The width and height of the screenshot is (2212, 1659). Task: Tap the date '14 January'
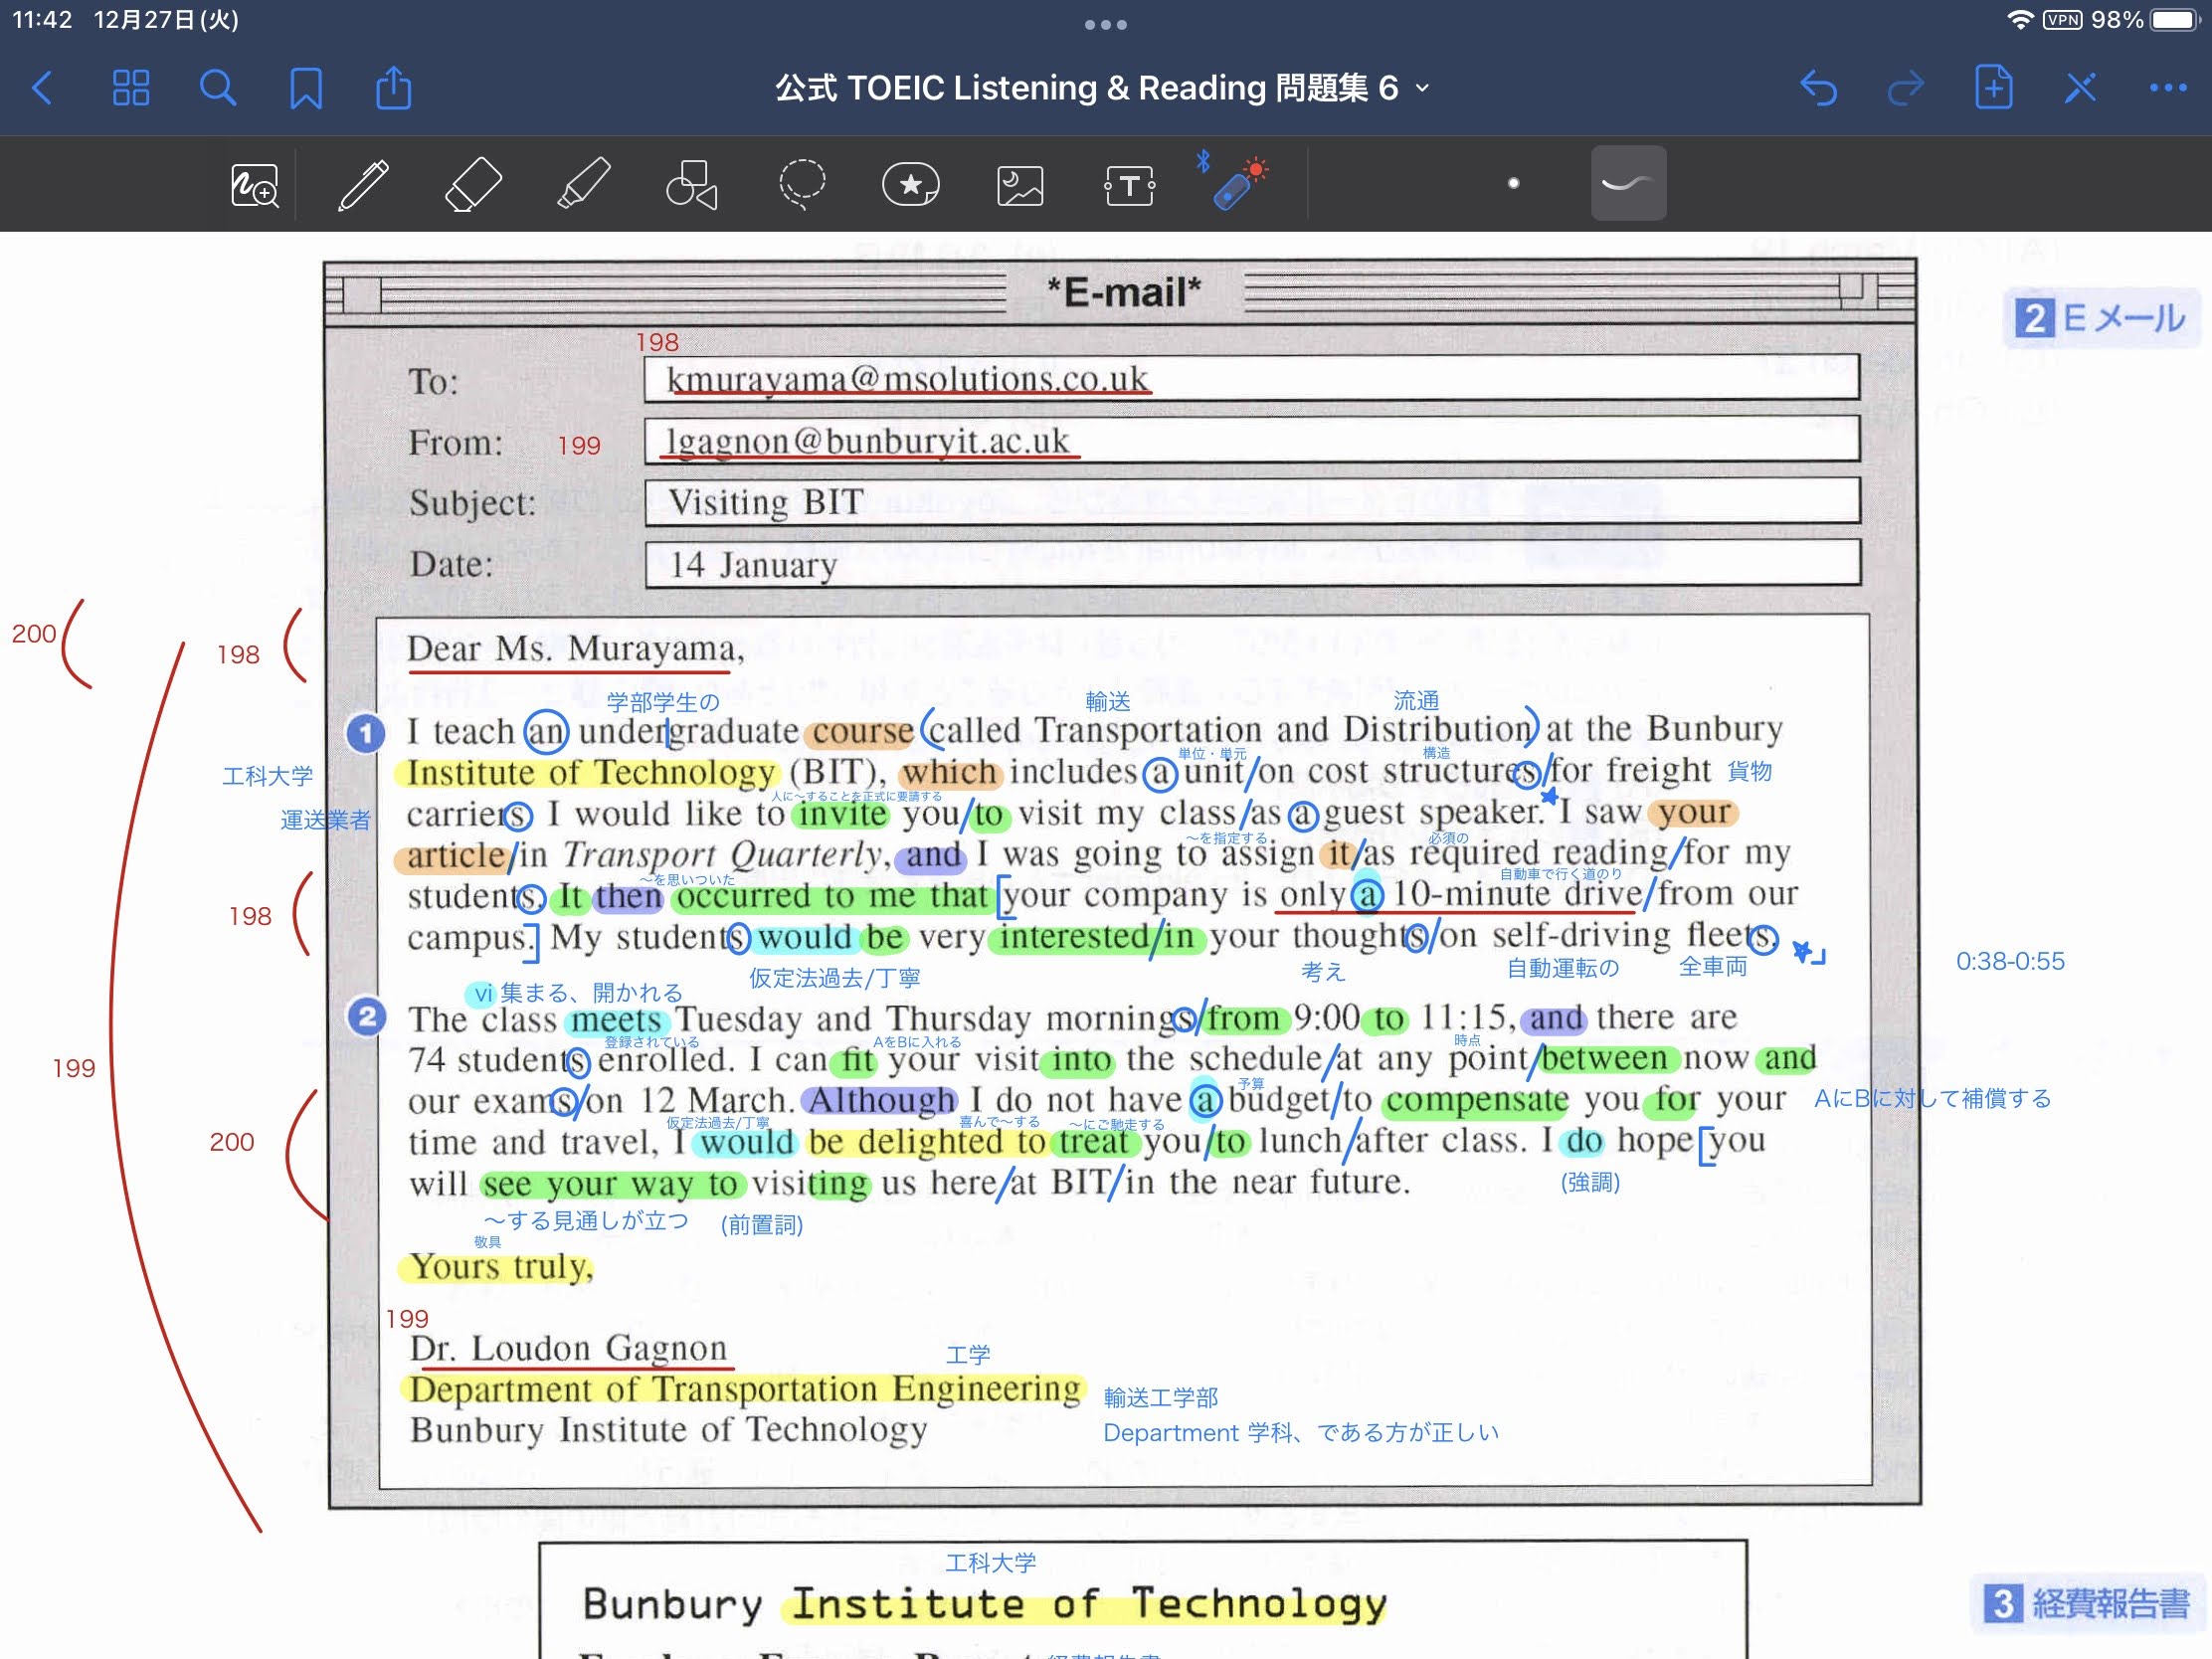point(753,564)
